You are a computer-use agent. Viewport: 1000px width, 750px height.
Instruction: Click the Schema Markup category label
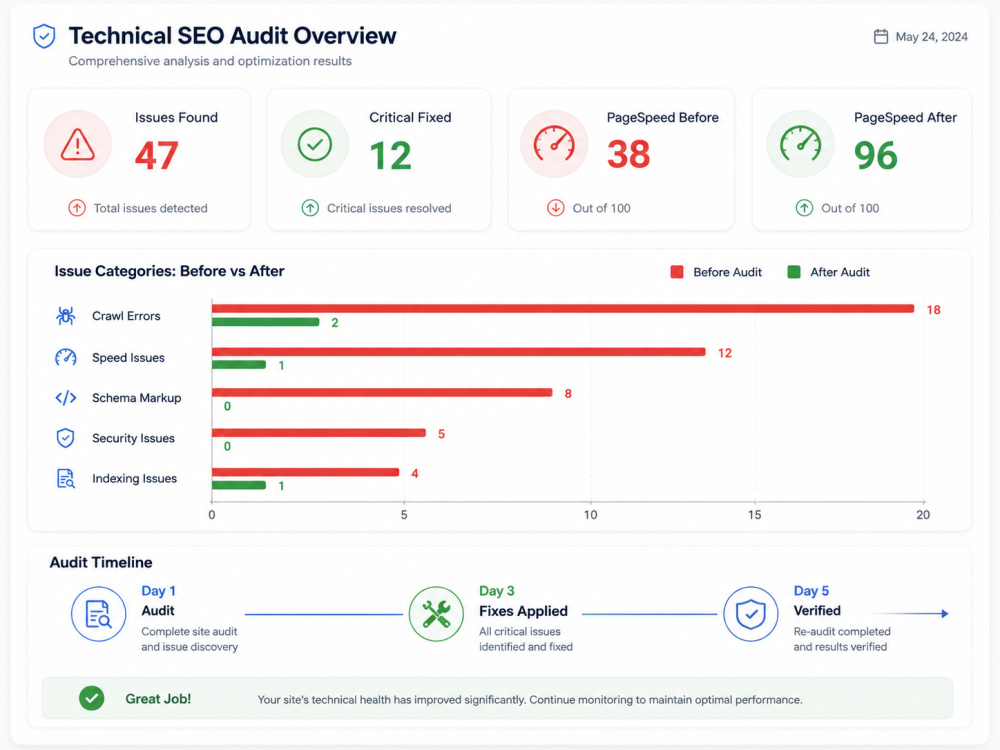pyautogui.click(x=136, y=398)
